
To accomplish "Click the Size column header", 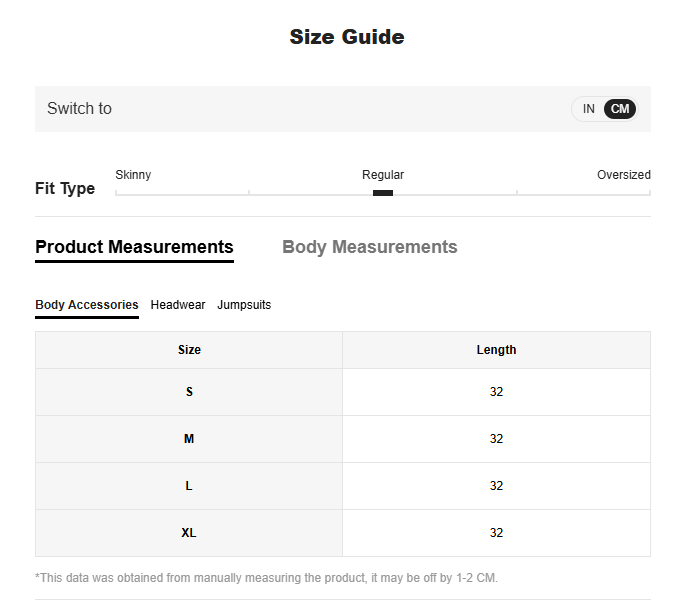I will click(189, 350).
